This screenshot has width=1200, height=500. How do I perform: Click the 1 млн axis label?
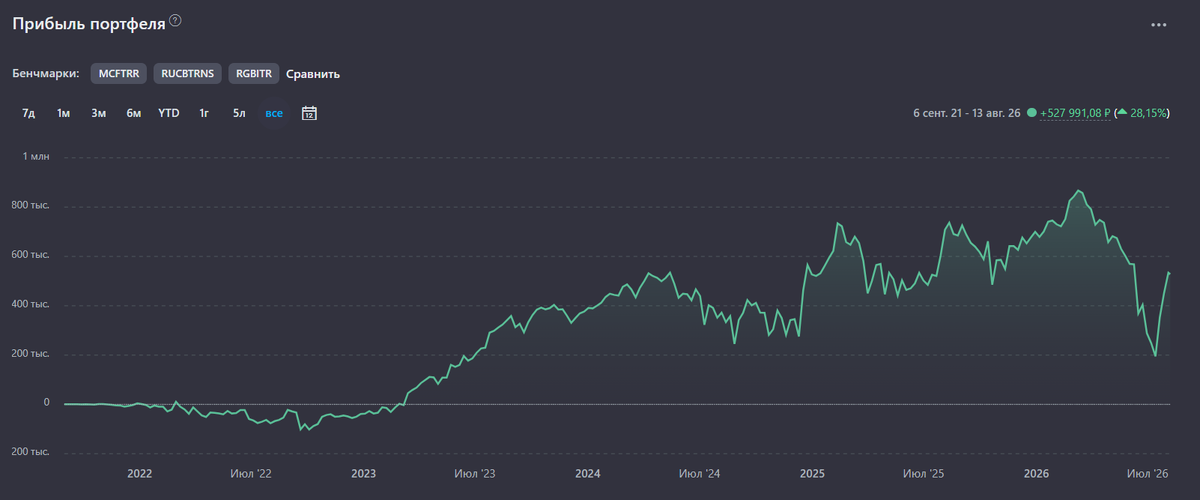click(36, 157)
